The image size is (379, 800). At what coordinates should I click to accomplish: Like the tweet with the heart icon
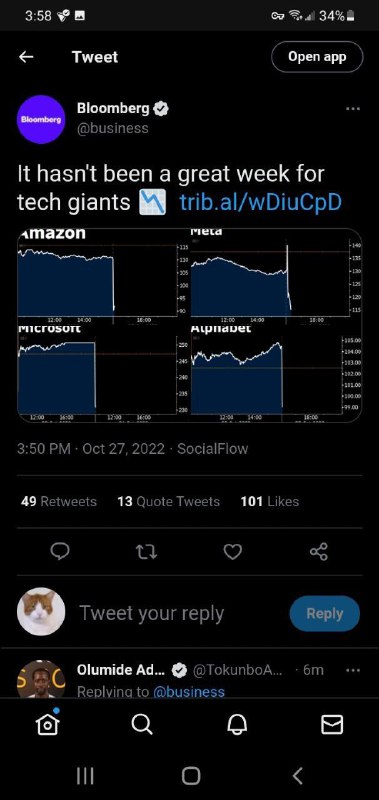pos(233,552)
